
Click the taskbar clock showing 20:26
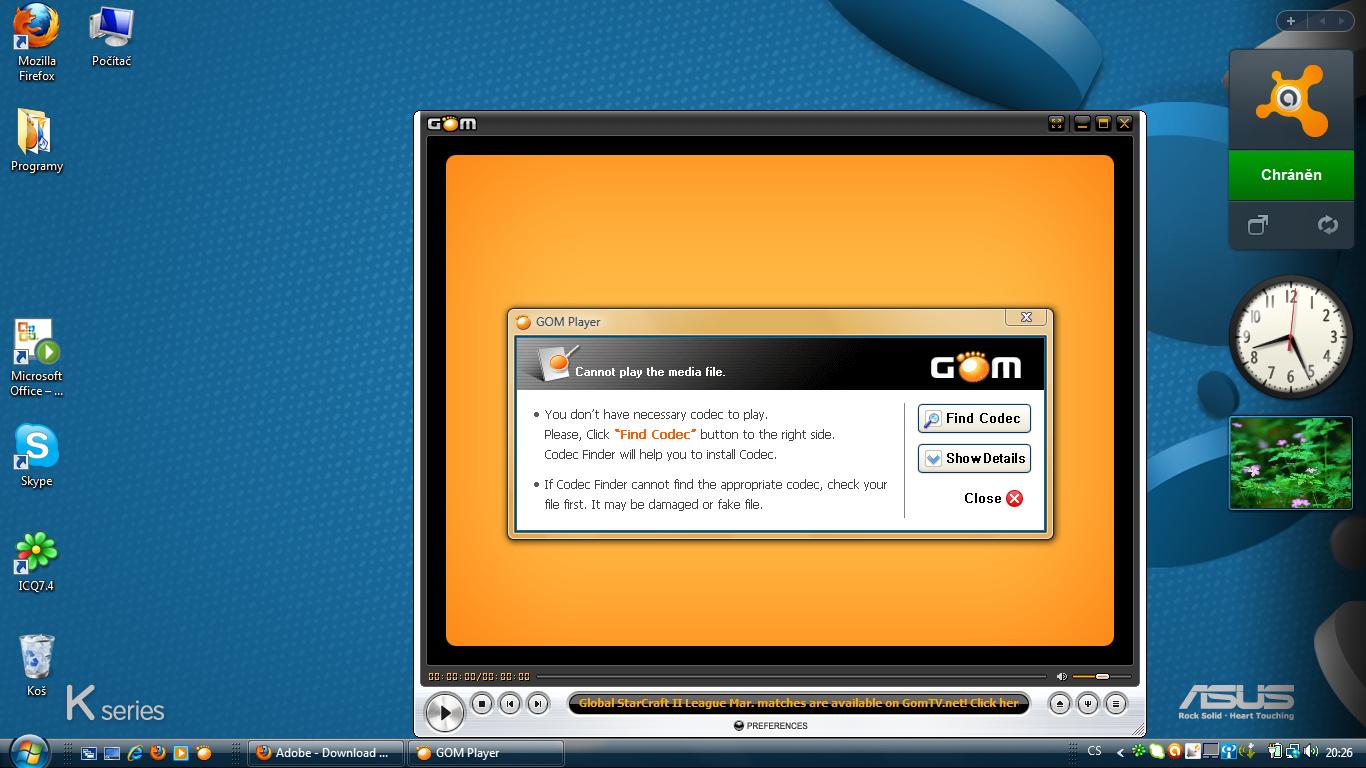pos(1339,752)
